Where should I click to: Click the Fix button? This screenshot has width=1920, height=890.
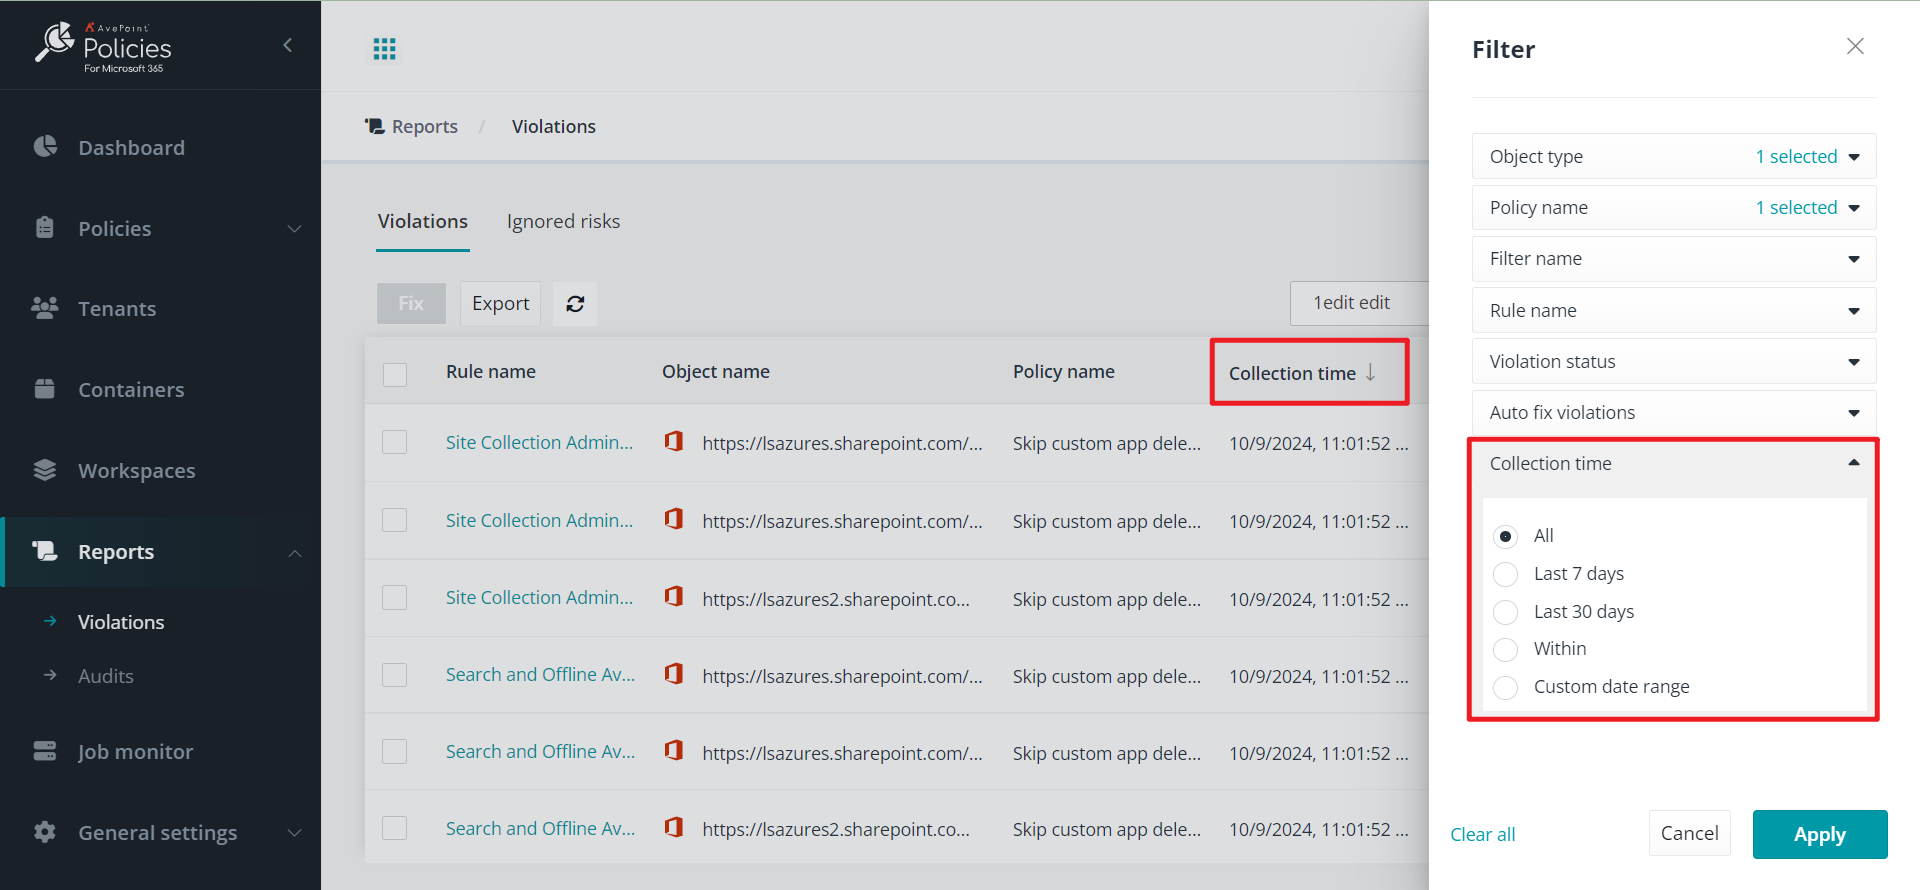point(411,303)
